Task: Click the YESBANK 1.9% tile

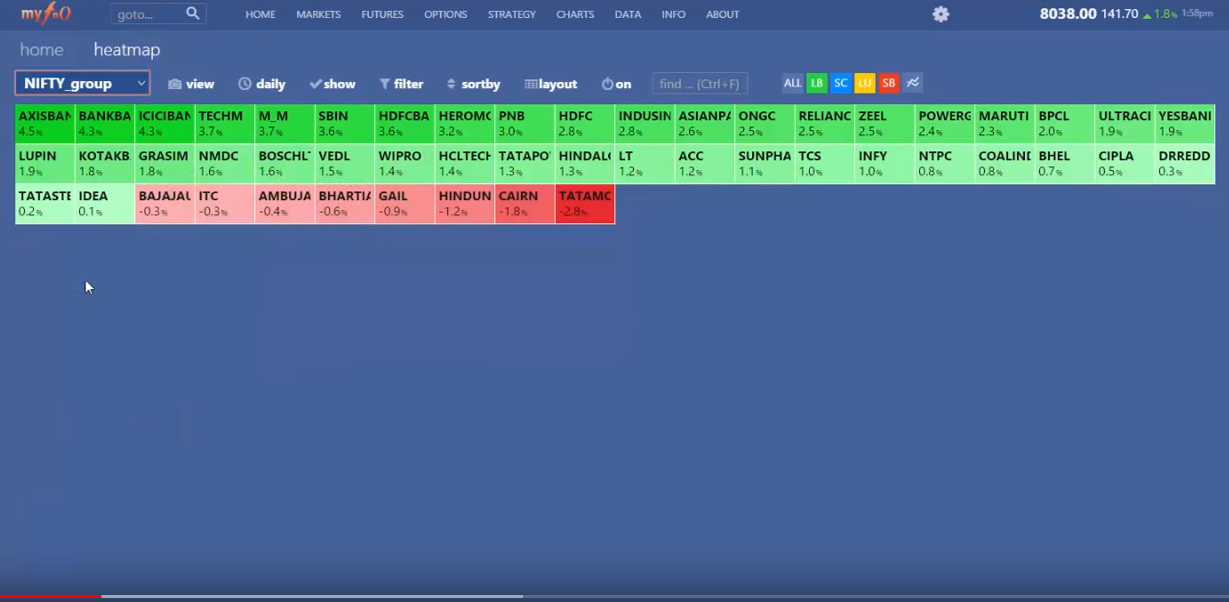Action: [x=1185, y=124]
